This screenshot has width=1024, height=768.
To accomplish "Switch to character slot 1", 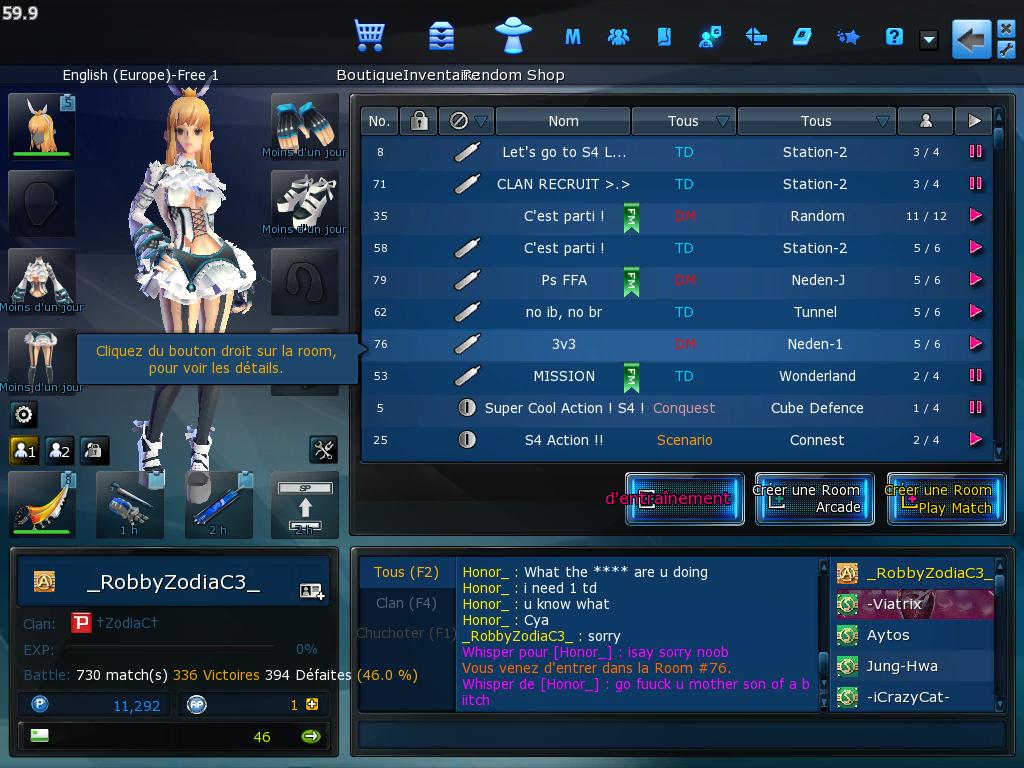I will [25, 450].
